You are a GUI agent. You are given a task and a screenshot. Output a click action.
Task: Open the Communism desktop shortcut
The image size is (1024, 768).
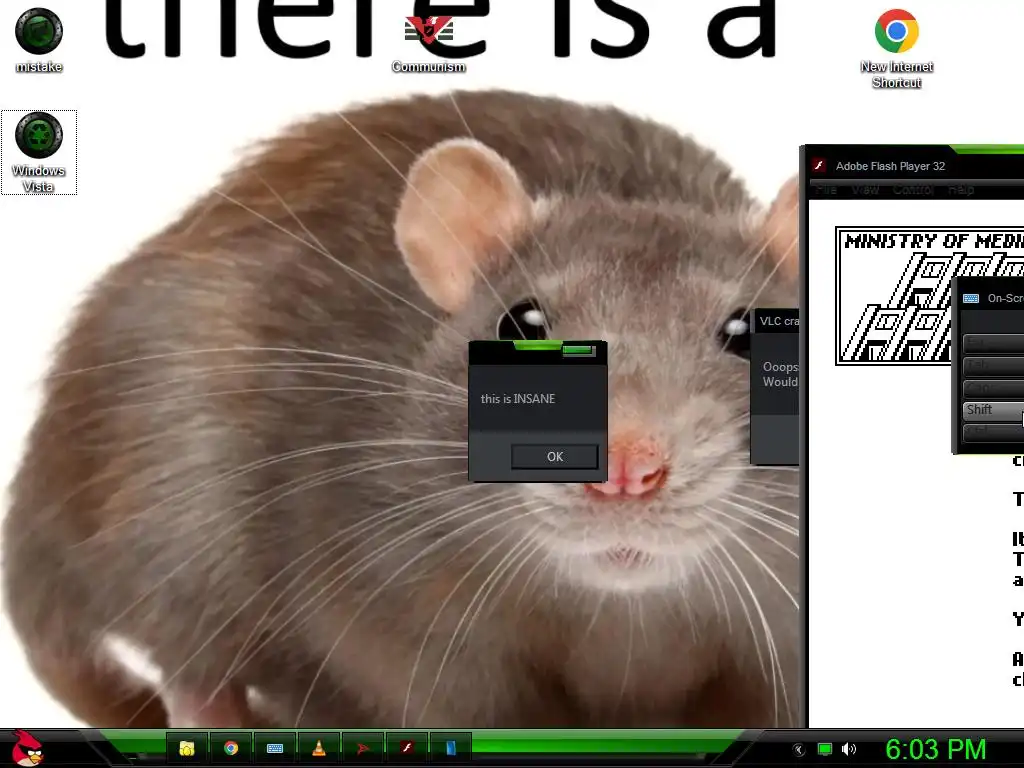point(428,44)
